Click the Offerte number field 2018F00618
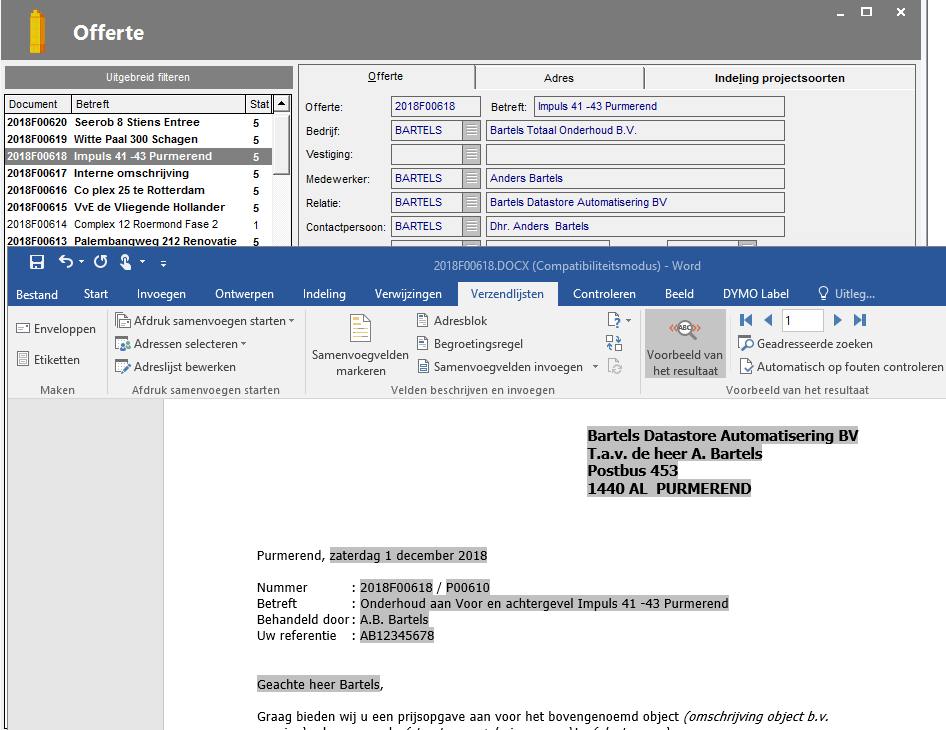The height and width of the screenshot is (730, 946). click(436, 106)
